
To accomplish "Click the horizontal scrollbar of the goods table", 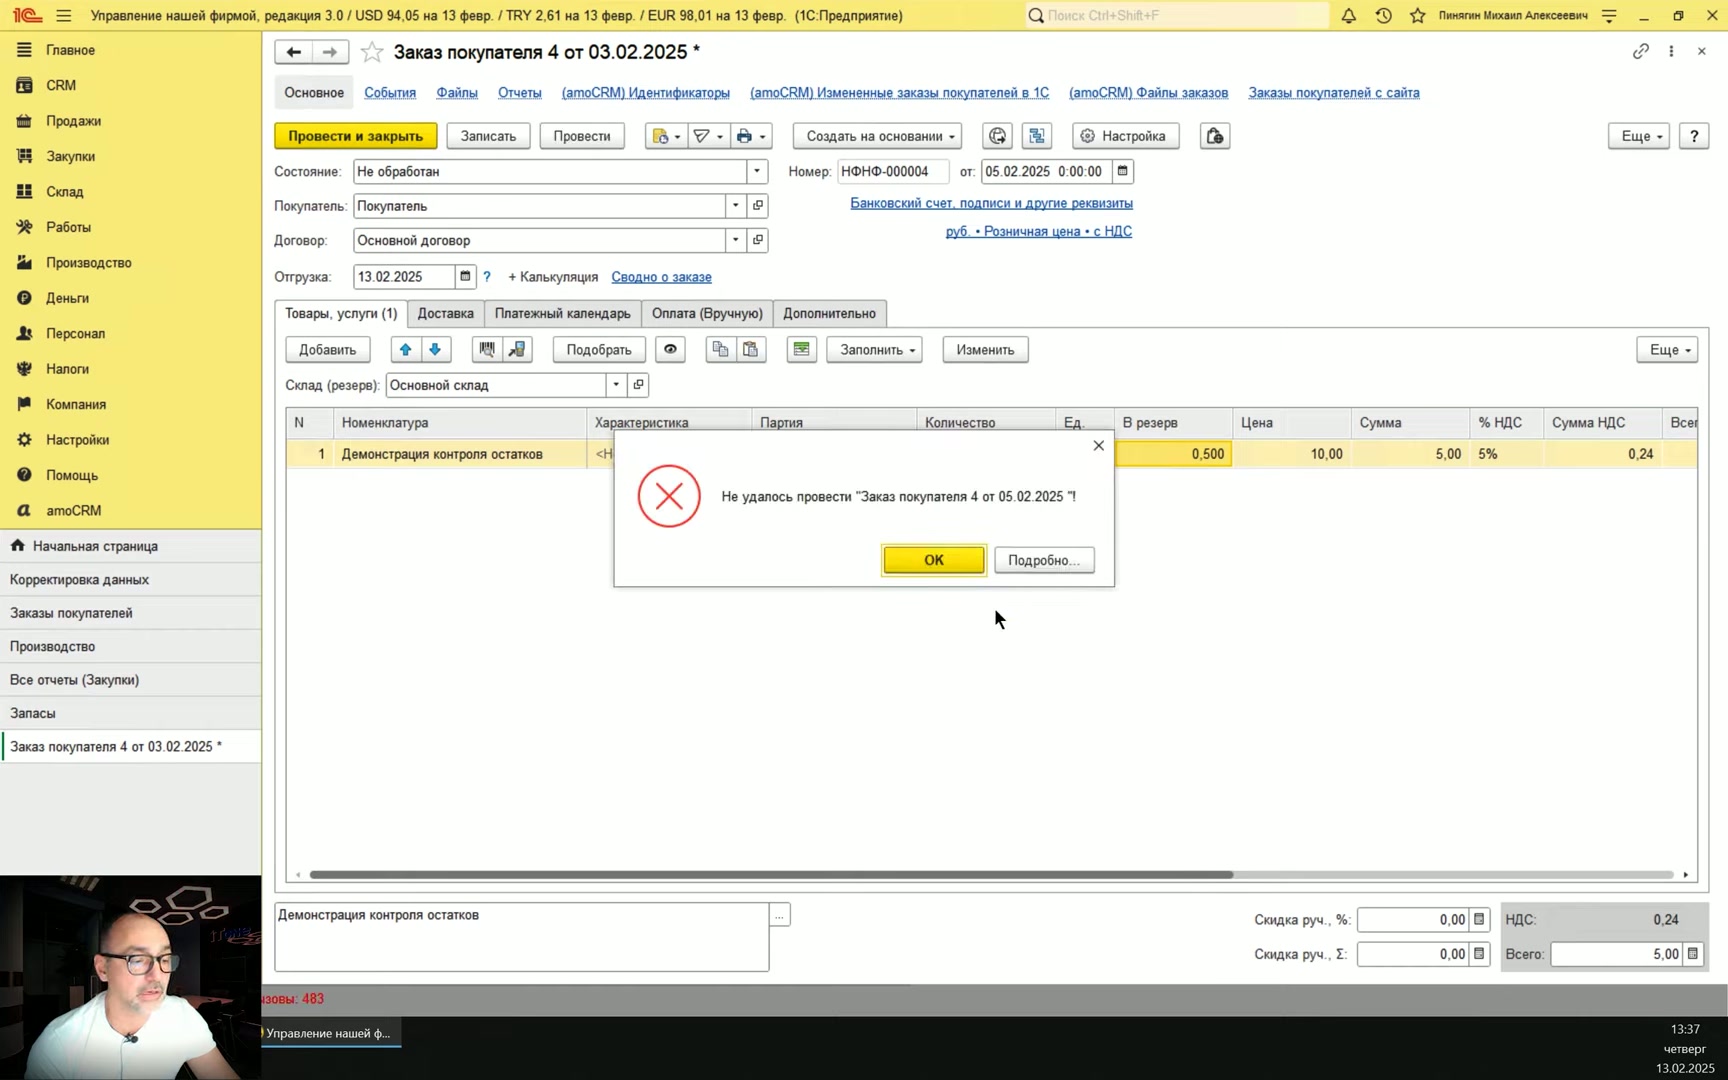I will (x=771, y=875).
